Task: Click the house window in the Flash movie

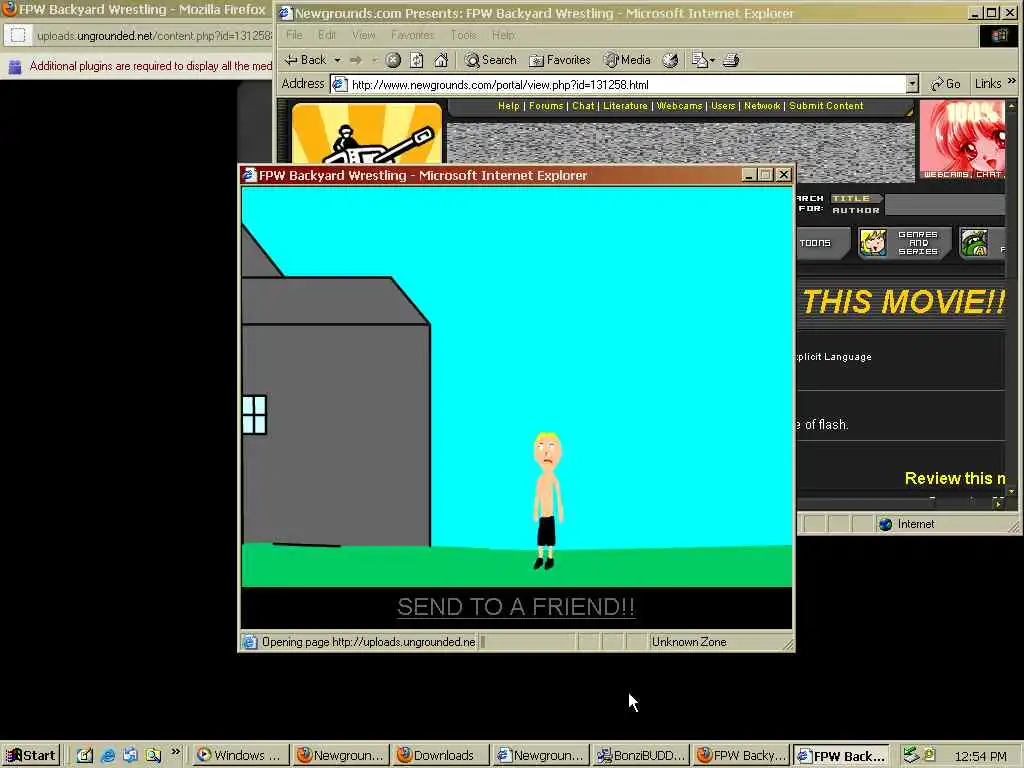Action: (254, 415)
